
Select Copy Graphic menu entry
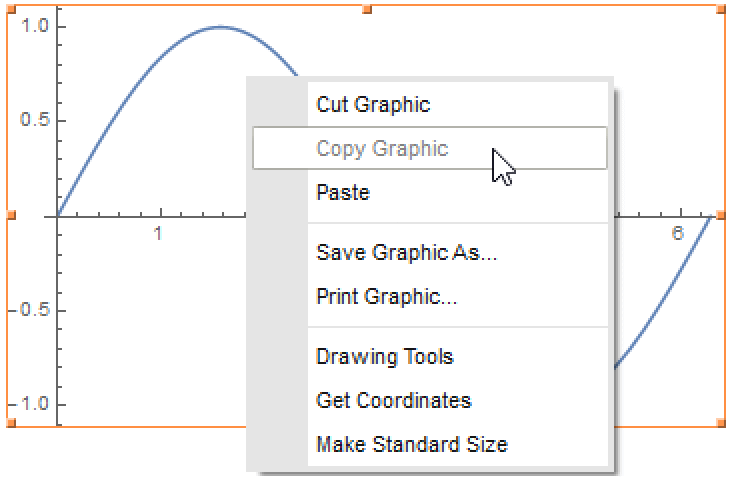coord(429,148)
